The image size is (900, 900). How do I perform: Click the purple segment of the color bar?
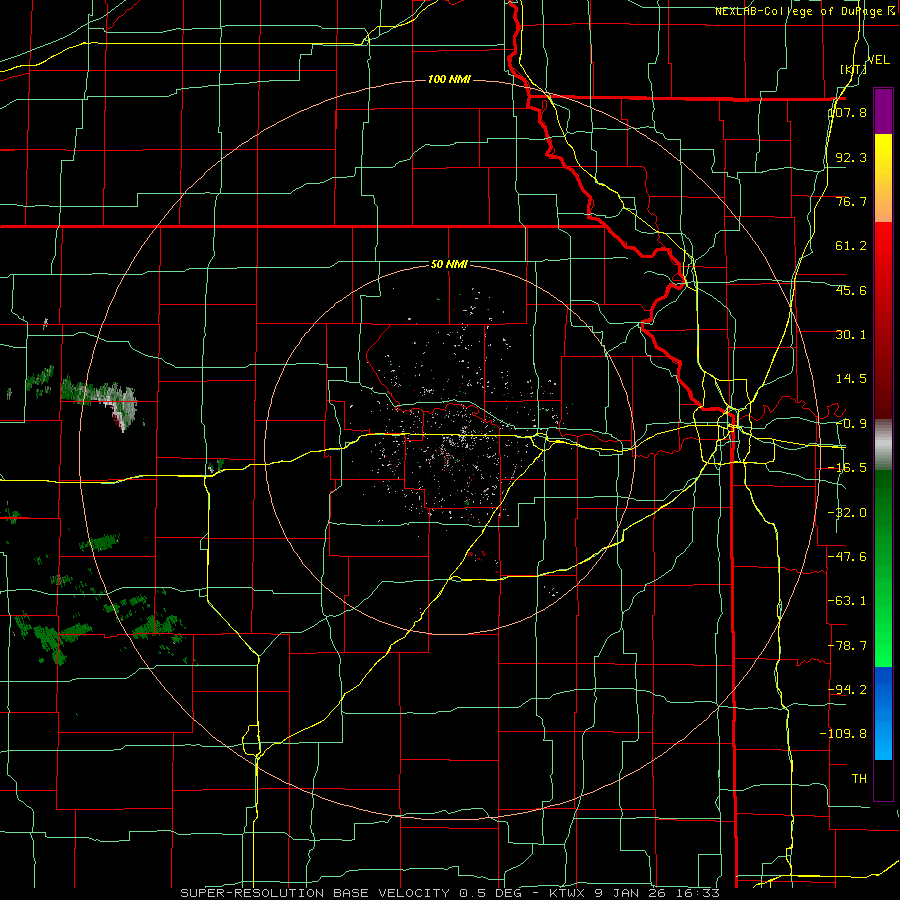883,111
